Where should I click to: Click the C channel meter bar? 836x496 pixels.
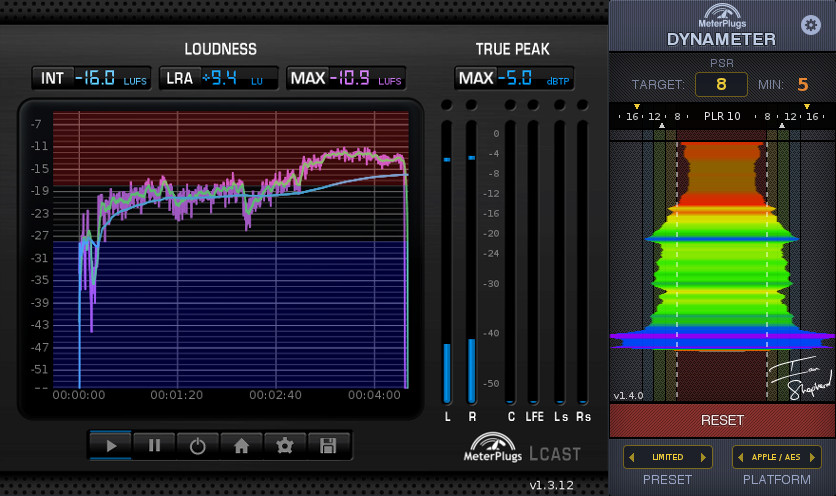coord(510,262)
